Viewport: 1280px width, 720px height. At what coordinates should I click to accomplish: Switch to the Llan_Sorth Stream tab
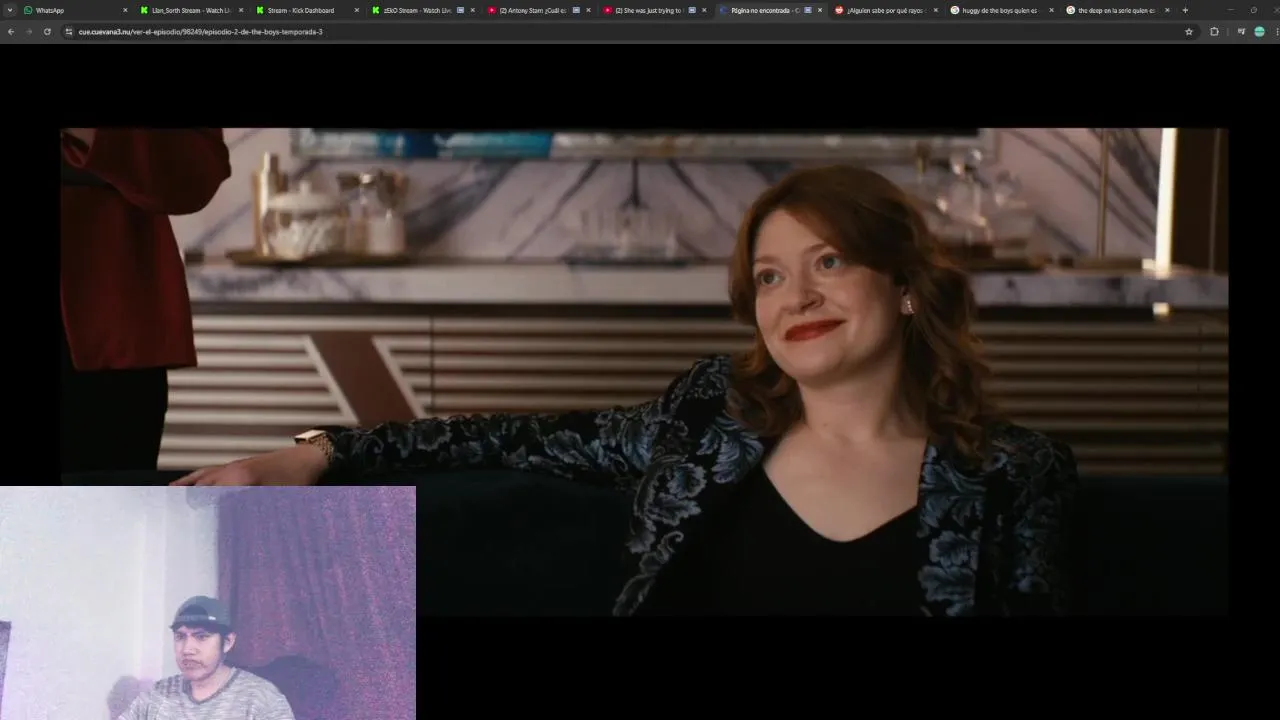[190, 10]
